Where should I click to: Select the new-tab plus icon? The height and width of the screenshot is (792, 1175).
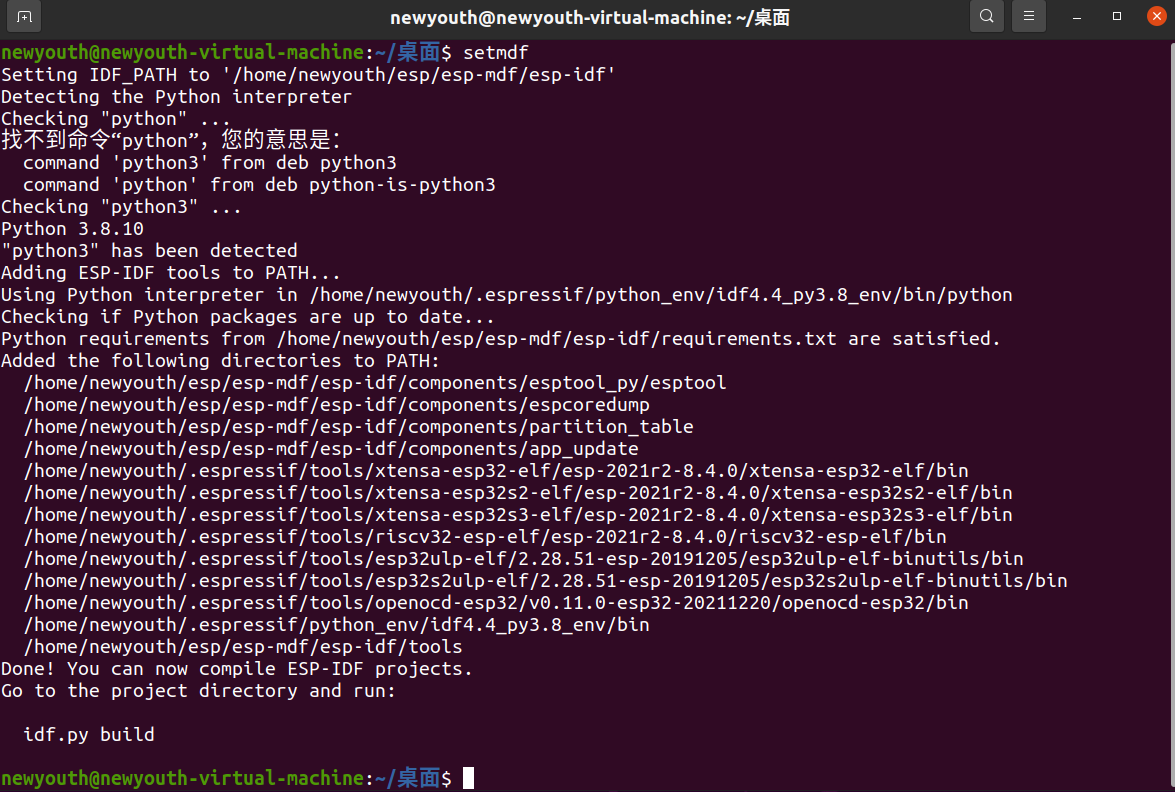pos(22,16)
